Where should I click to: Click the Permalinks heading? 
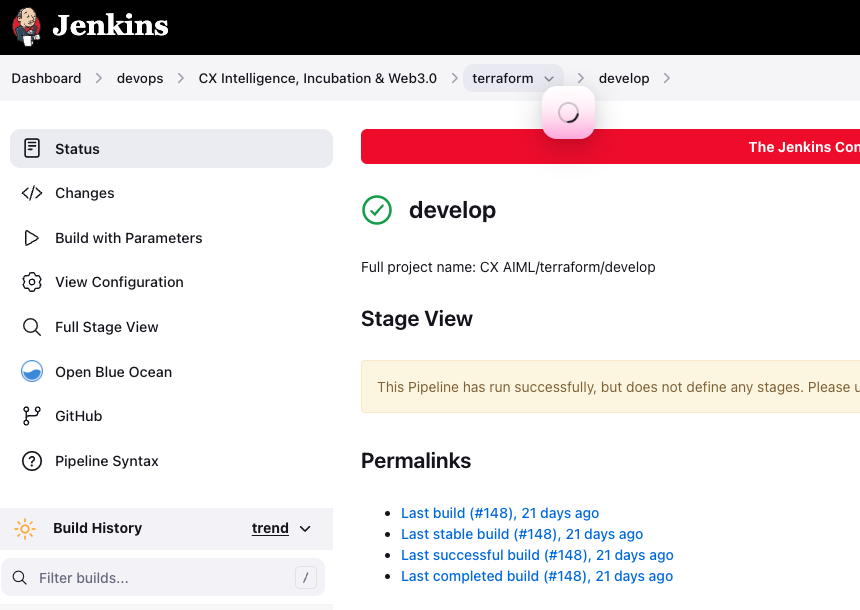416,461
